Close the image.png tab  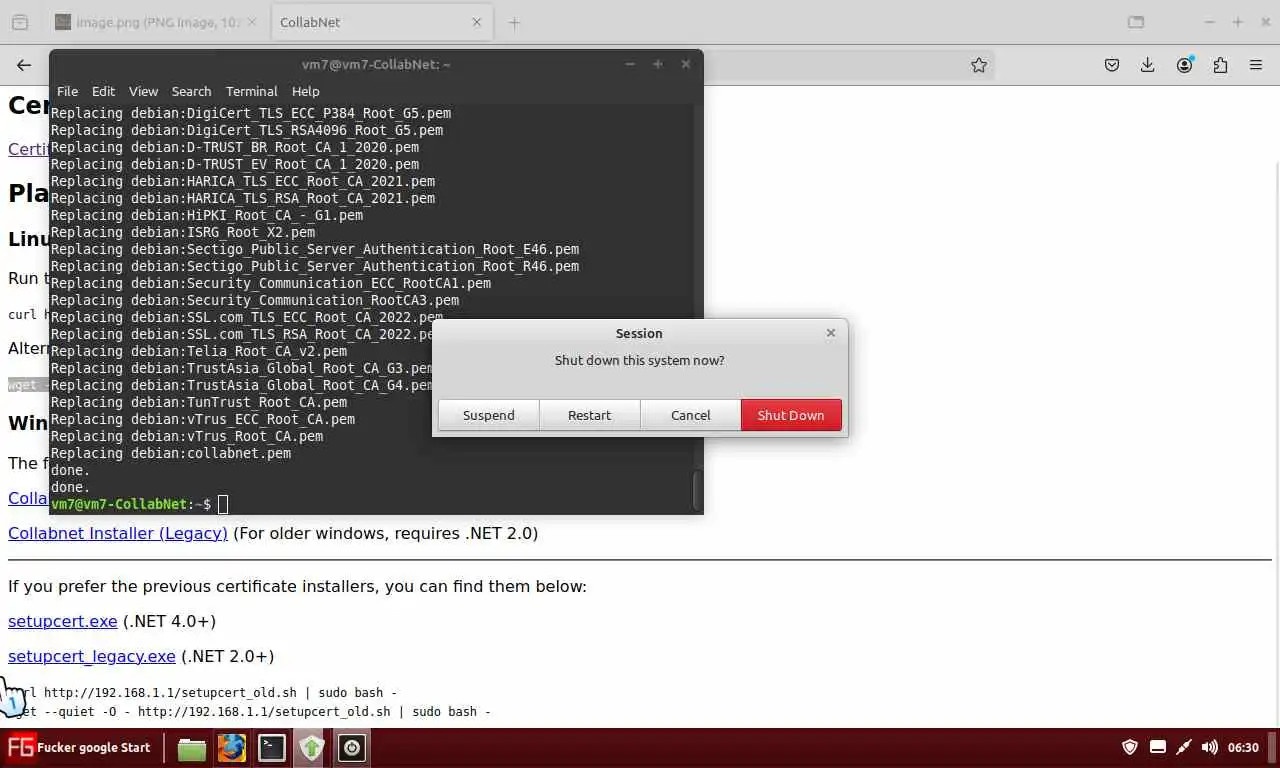(253, 22)
